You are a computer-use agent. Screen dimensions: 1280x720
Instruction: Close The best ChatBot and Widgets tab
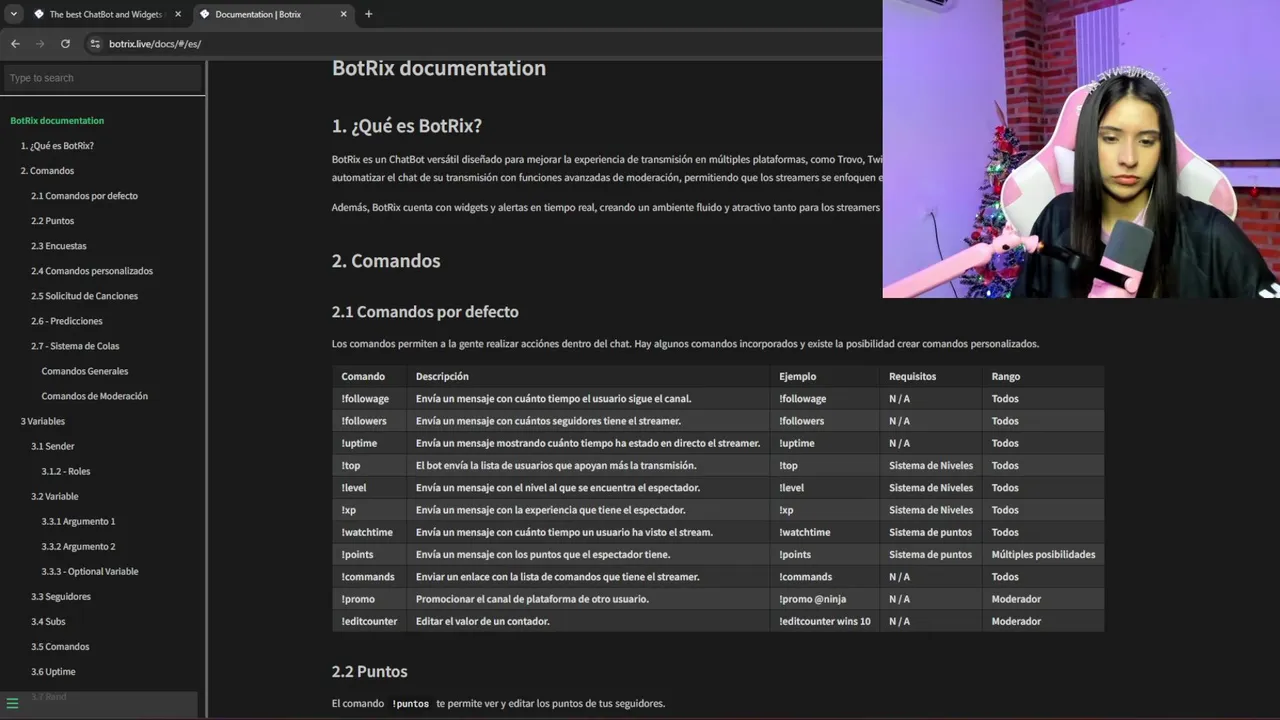[x=177, y=14]
